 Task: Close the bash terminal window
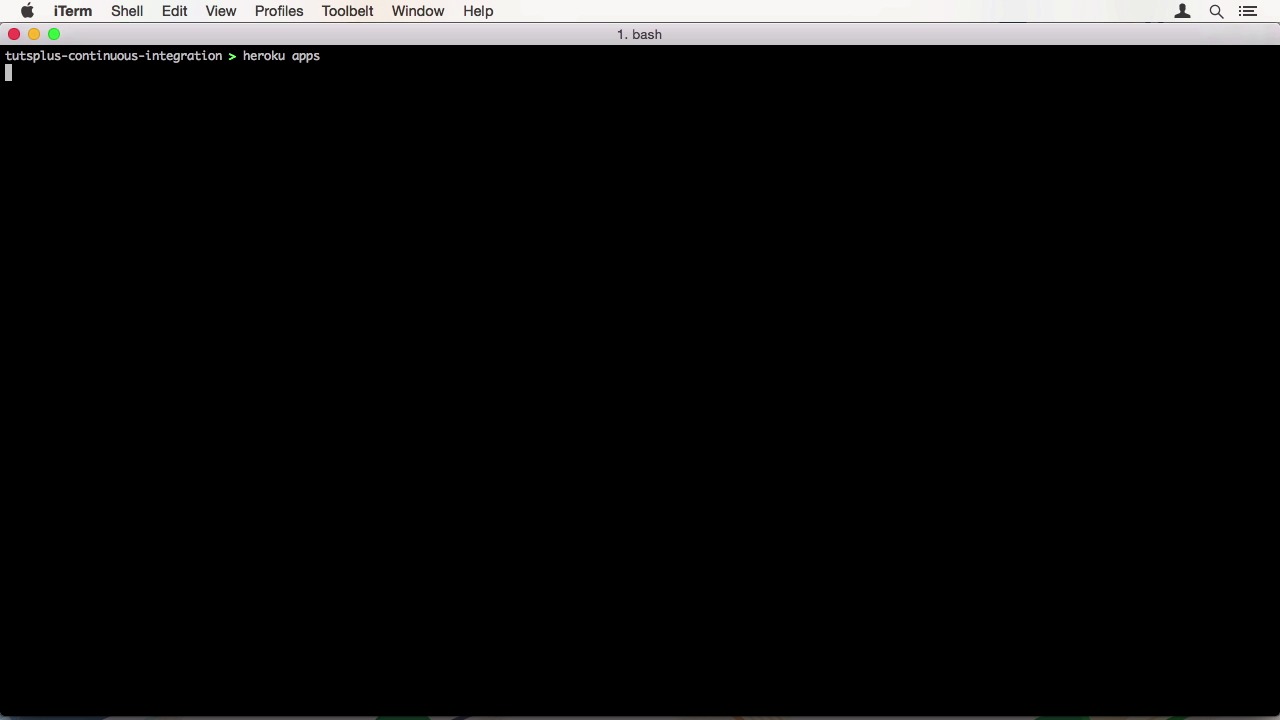click(14, 34)
